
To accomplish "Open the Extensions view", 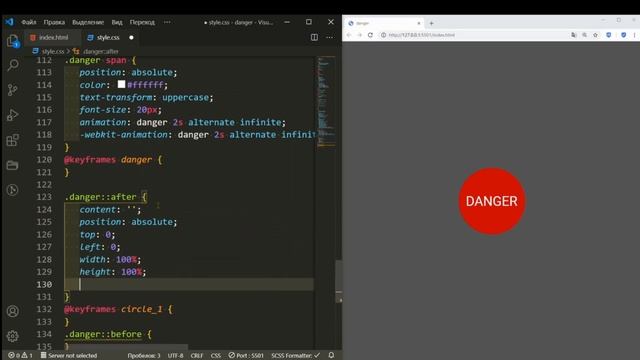I will coord(13,140).
